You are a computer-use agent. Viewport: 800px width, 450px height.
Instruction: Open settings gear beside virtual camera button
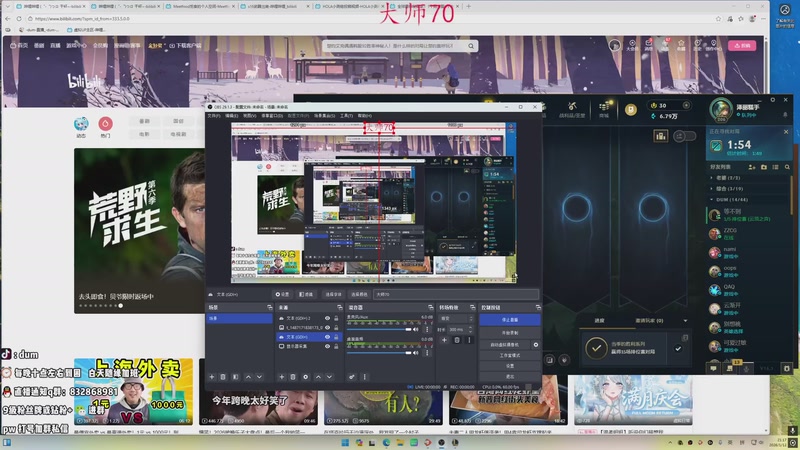point(536,344)
